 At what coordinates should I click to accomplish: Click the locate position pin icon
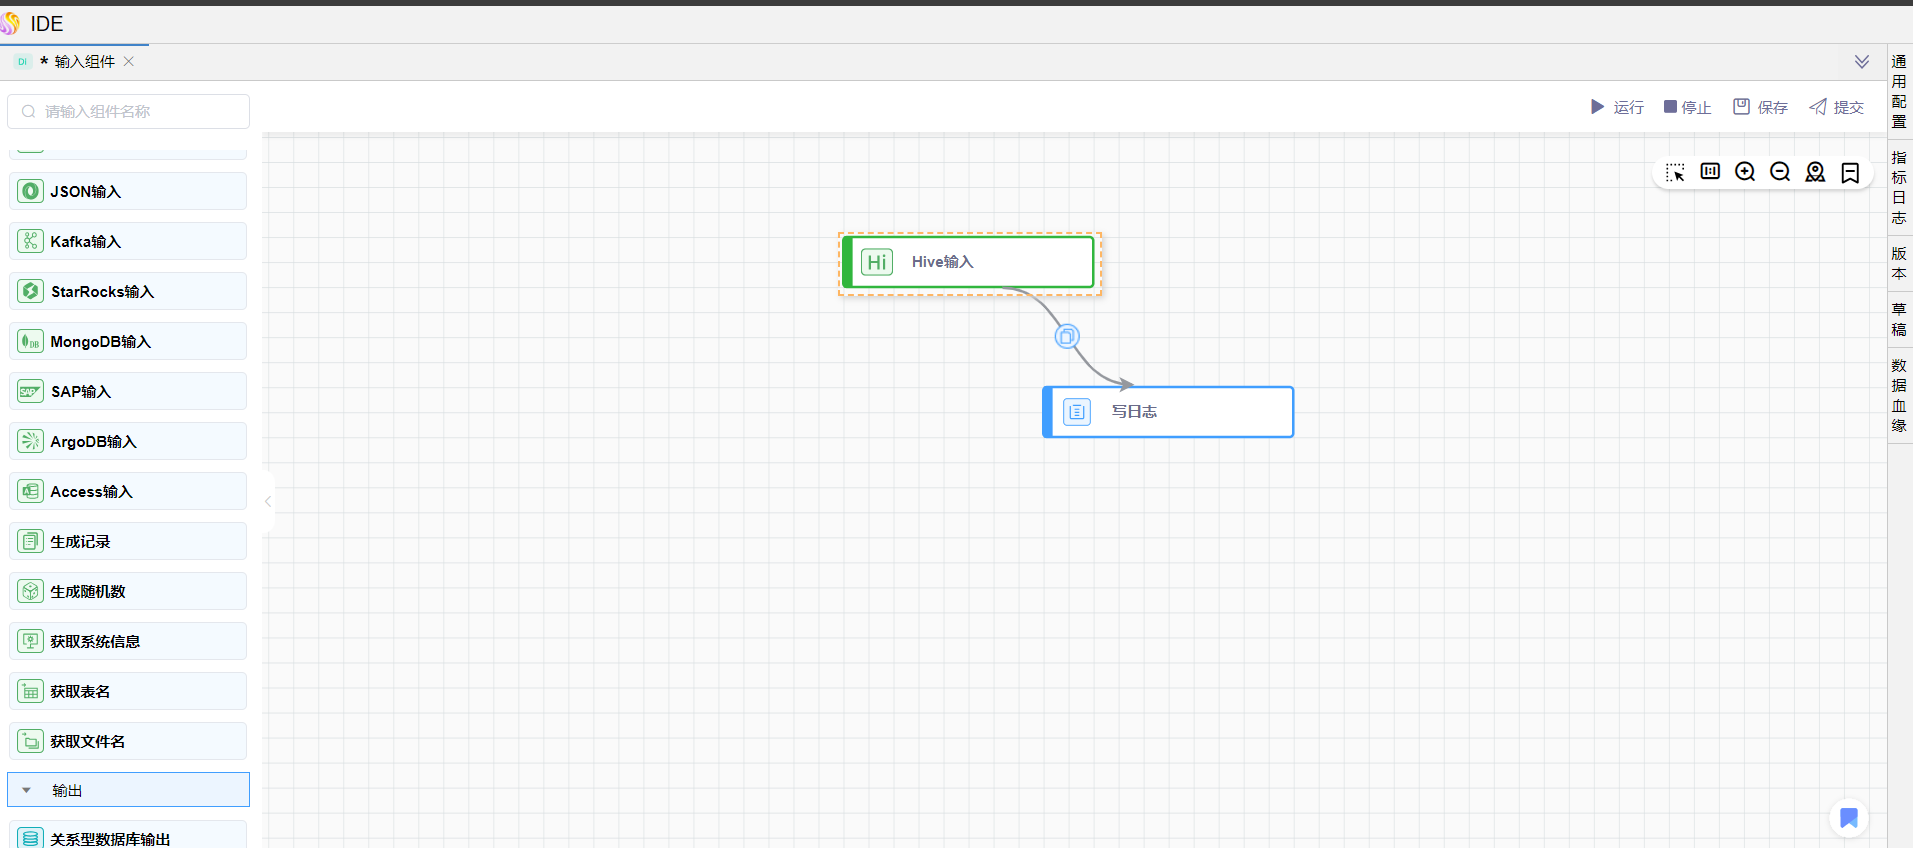1815,172
